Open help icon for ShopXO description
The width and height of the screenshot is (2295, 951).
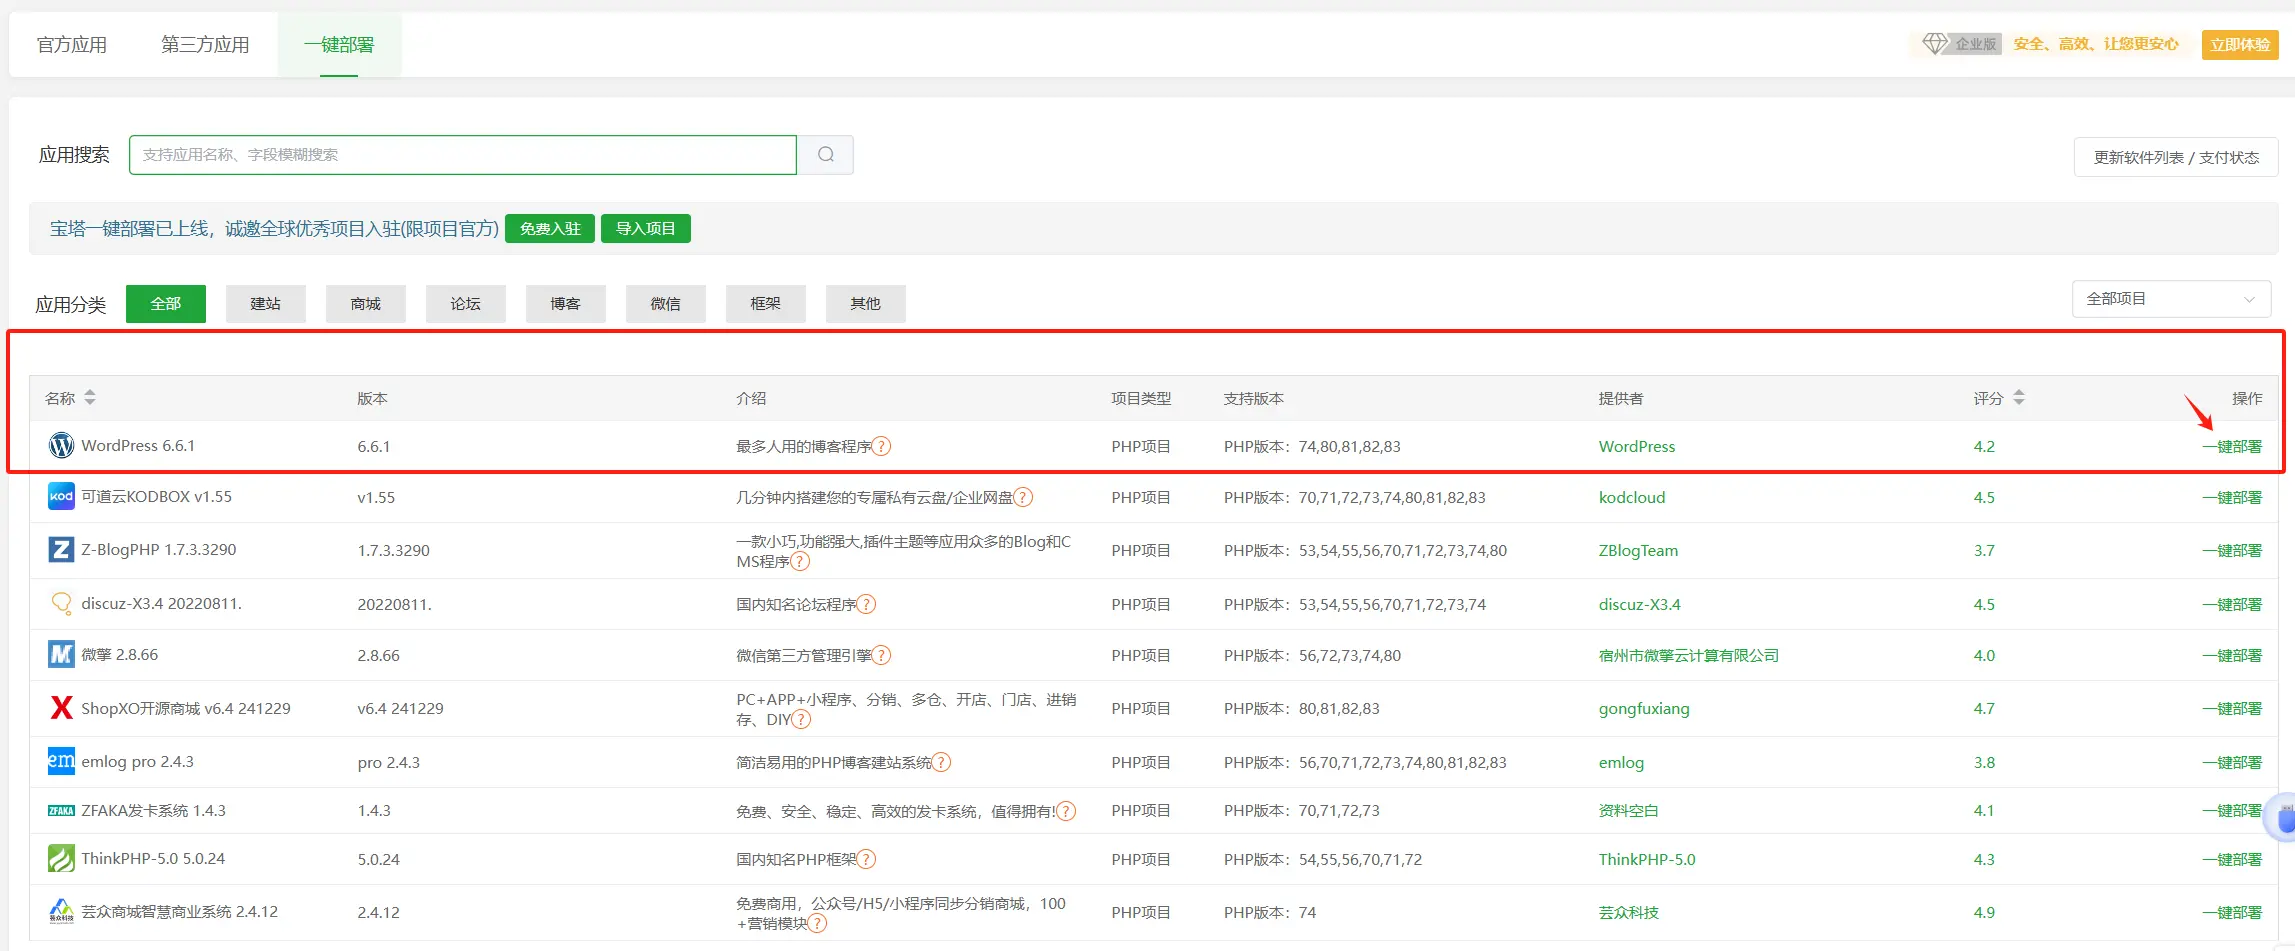(x=801, y=719)
